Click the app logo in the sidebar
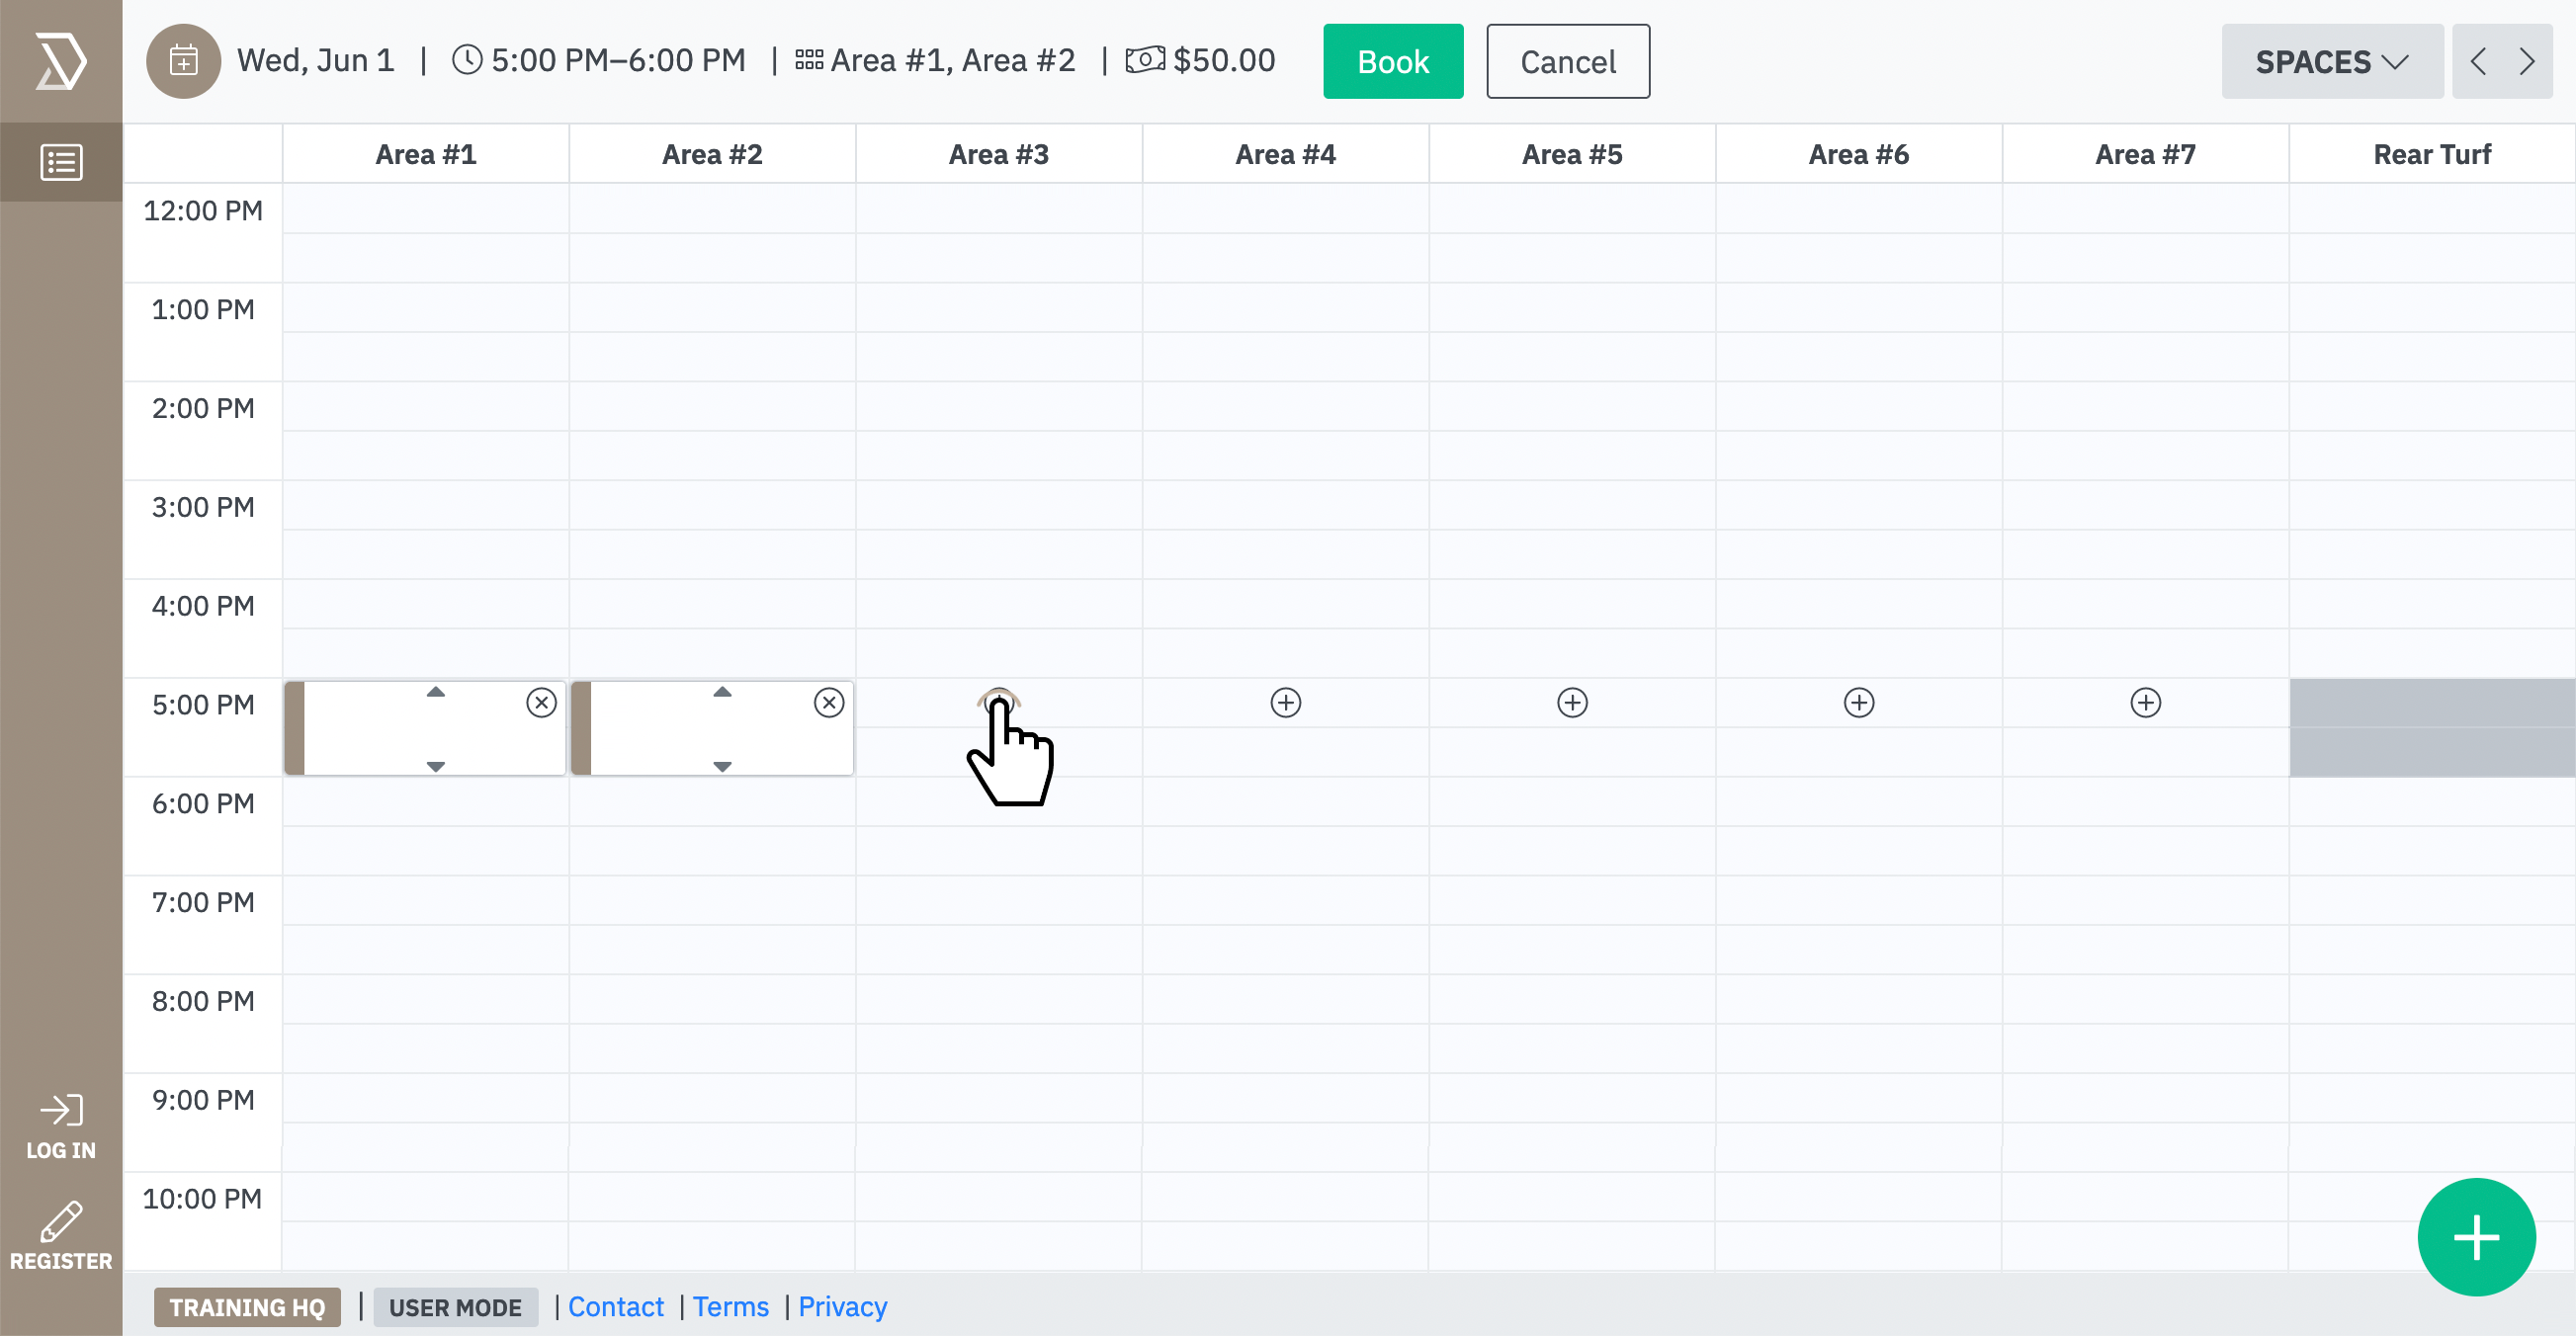This screenshot has width=2576, height=1336. (61, 61)
